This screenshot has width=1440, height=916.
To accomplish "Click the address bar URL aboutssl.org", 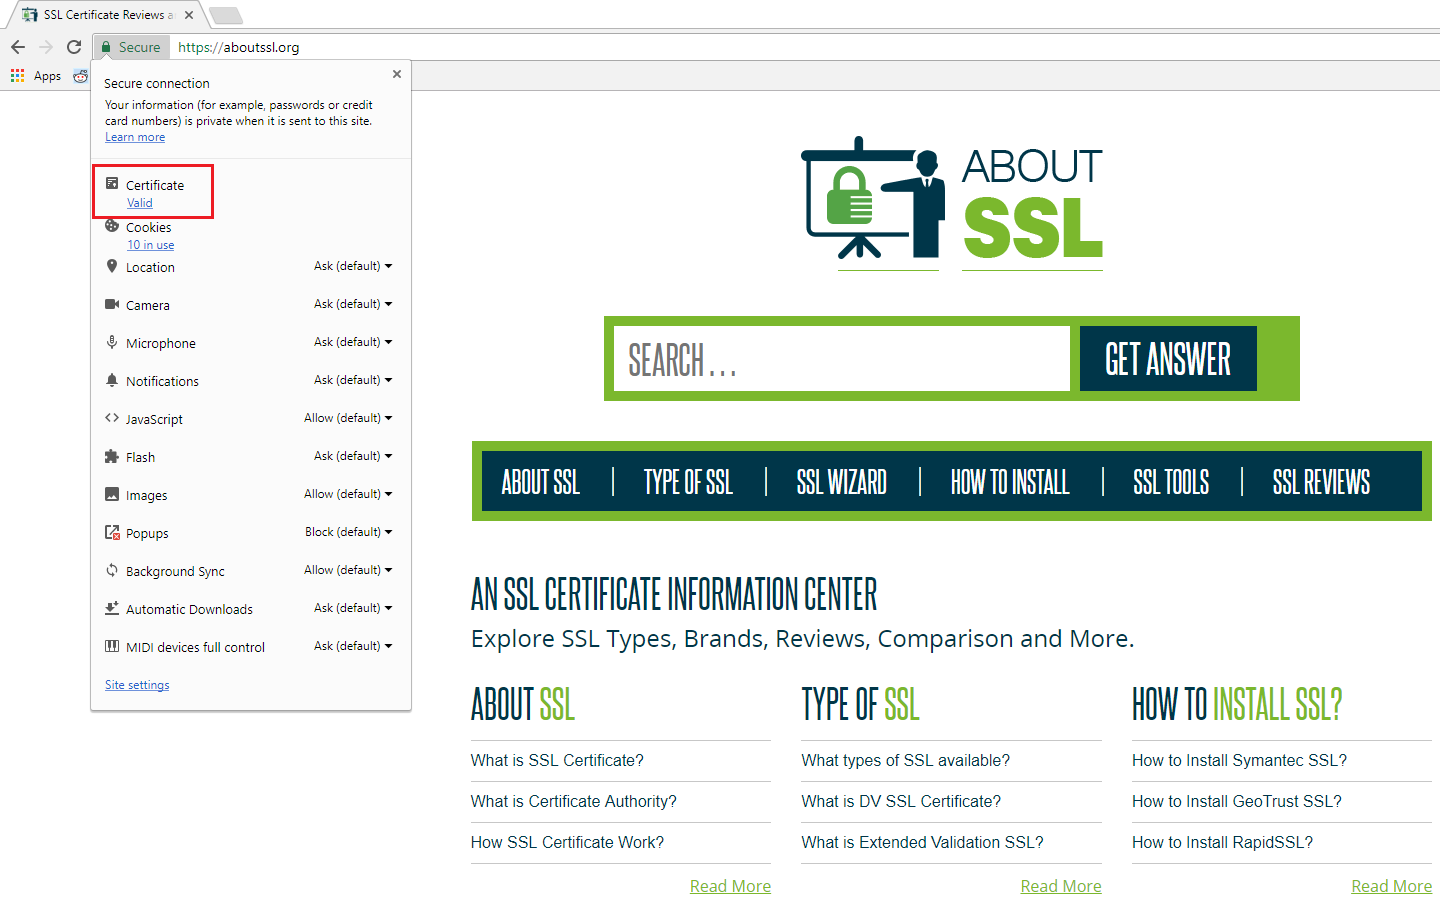I will pyautogui.click(x=239, y=47).
